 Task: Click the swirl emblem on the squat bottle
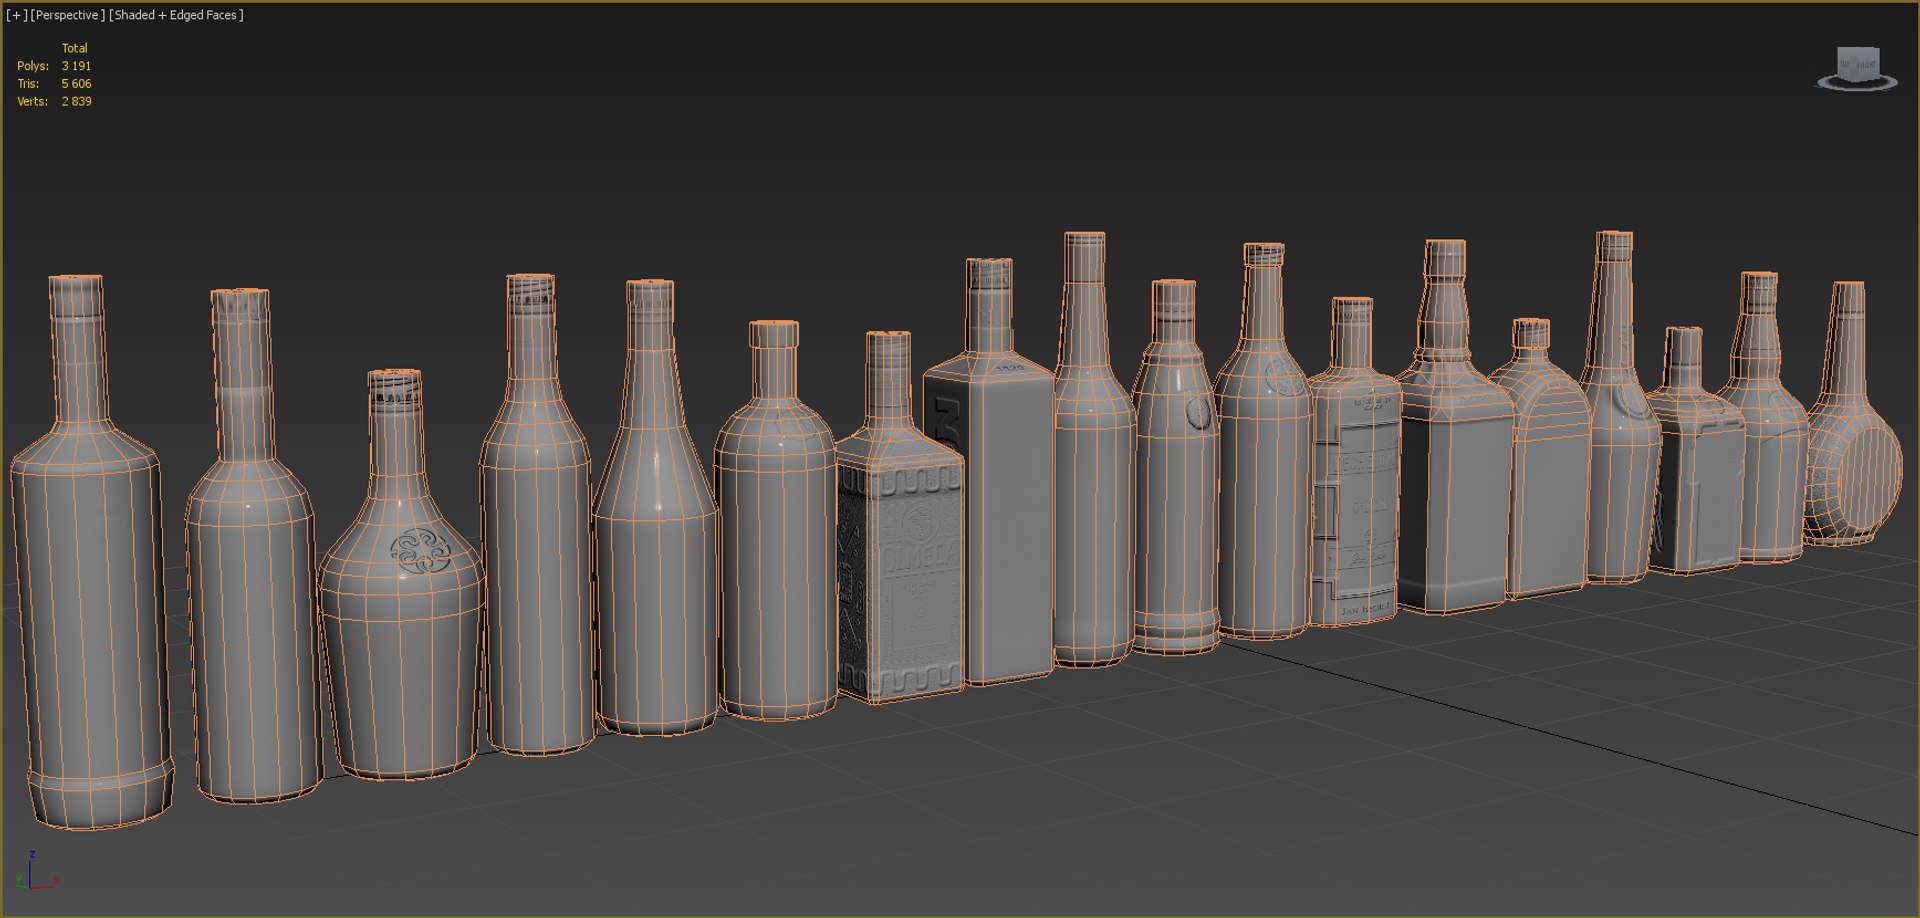click(x=421, y=551)
